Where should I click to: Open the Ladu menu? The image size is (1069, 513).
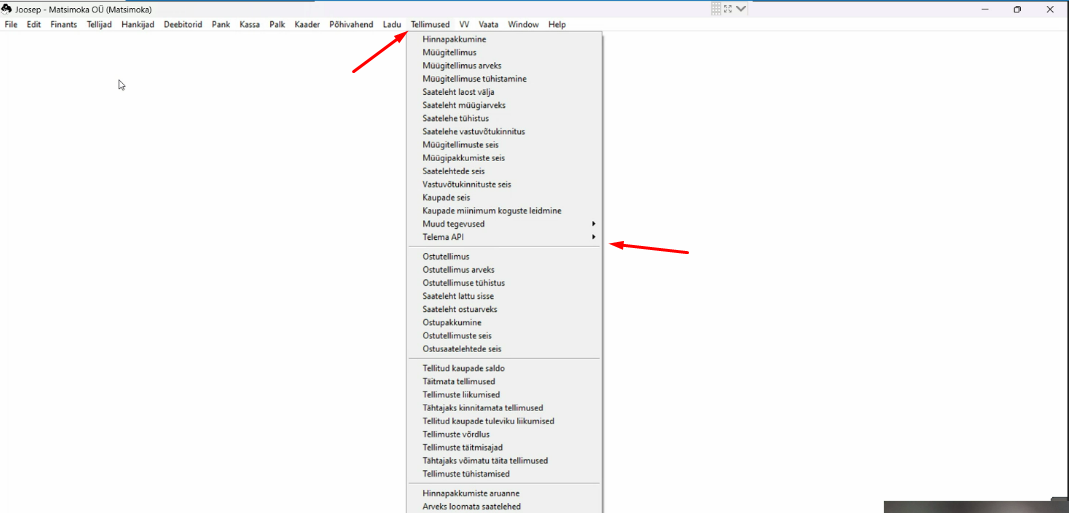[x=392, y=24]
